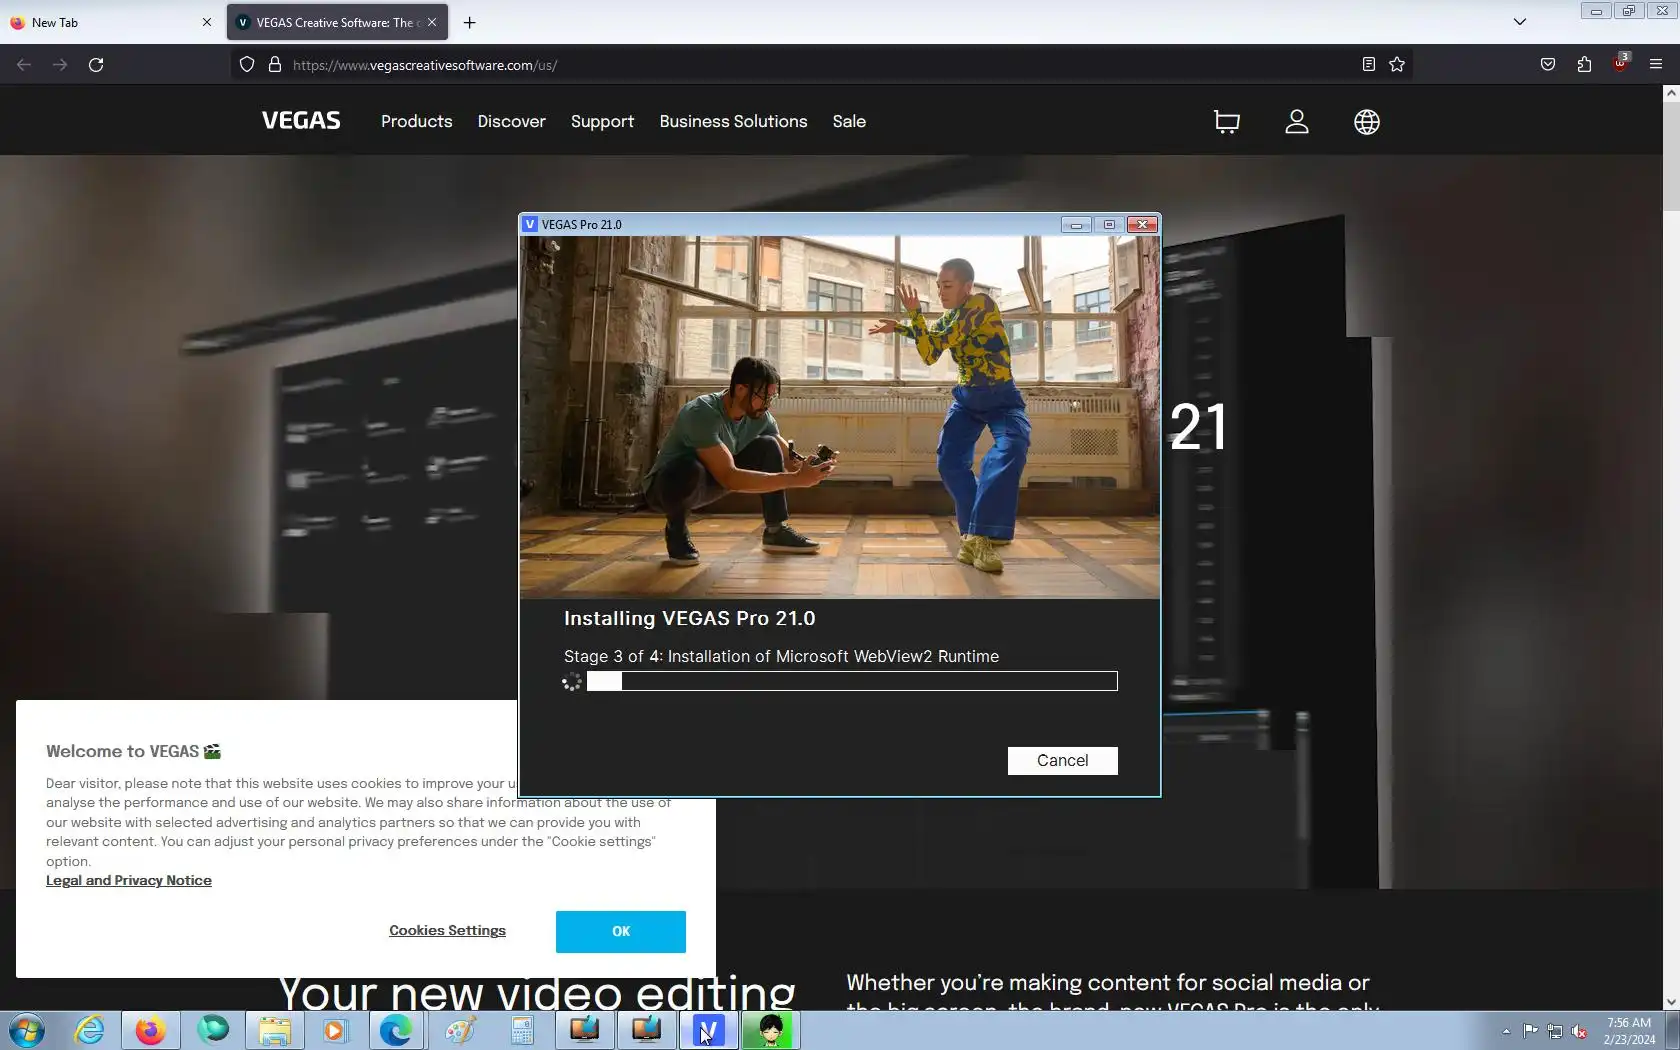The image size is (1680, 1050).
Task: Open a new browser tab
Action: coord(469,22)
